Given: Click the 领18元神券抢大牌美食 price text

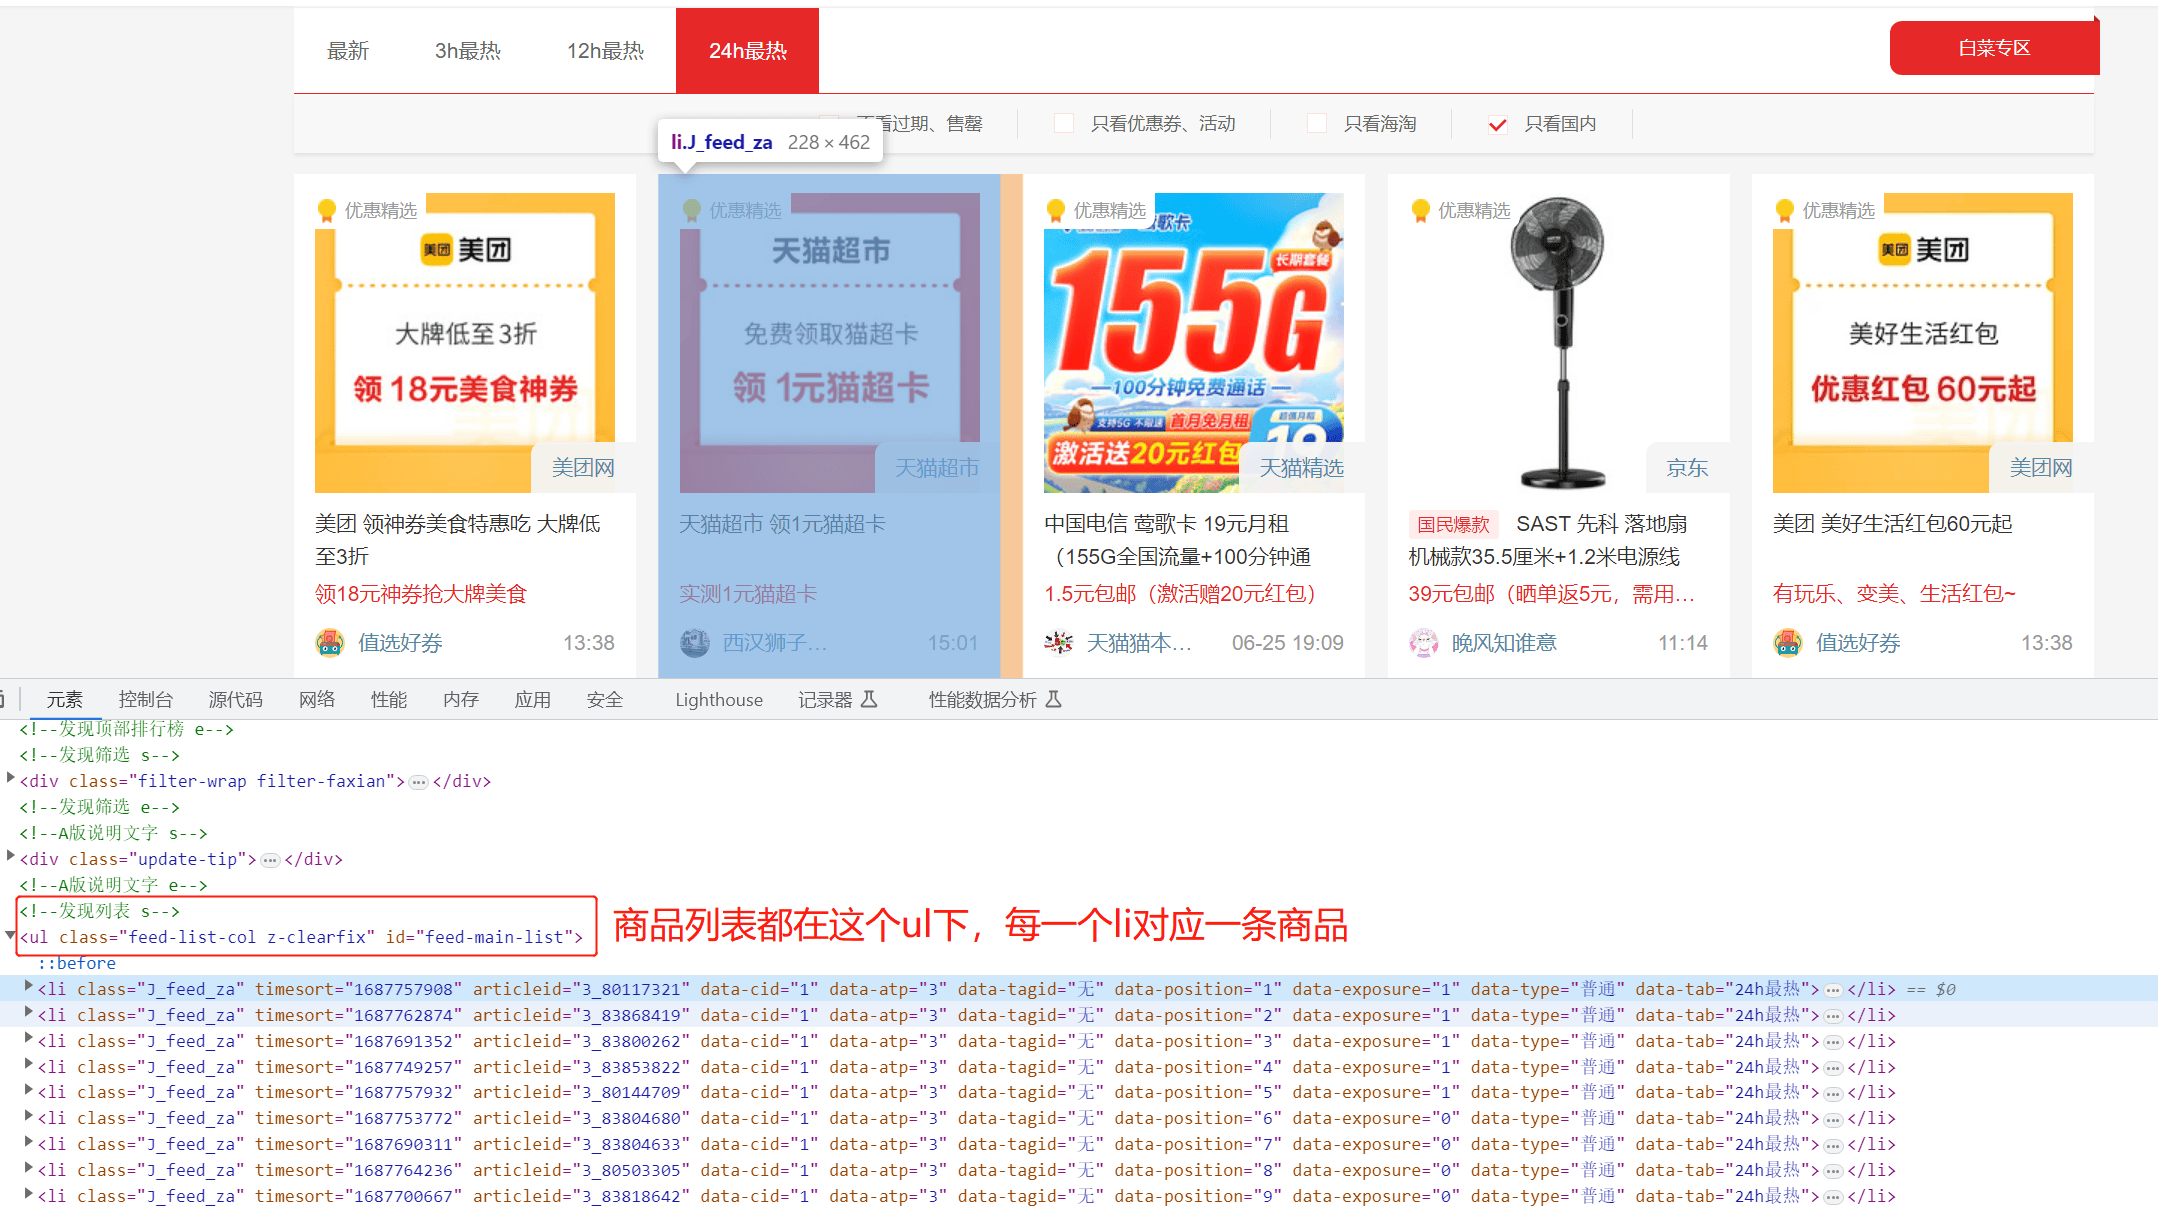Looking at the screenshot, I should pyautogui.click(x=421, y=594).
